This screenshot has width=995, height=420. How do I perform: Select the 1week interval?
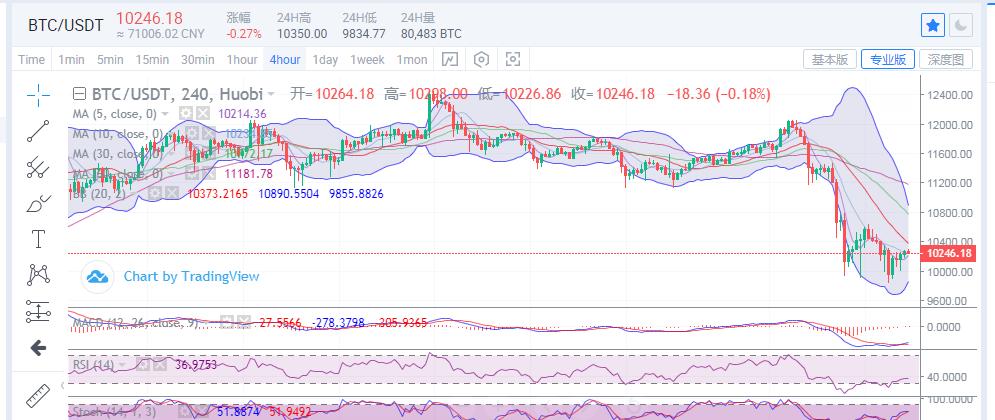(367, 60)
